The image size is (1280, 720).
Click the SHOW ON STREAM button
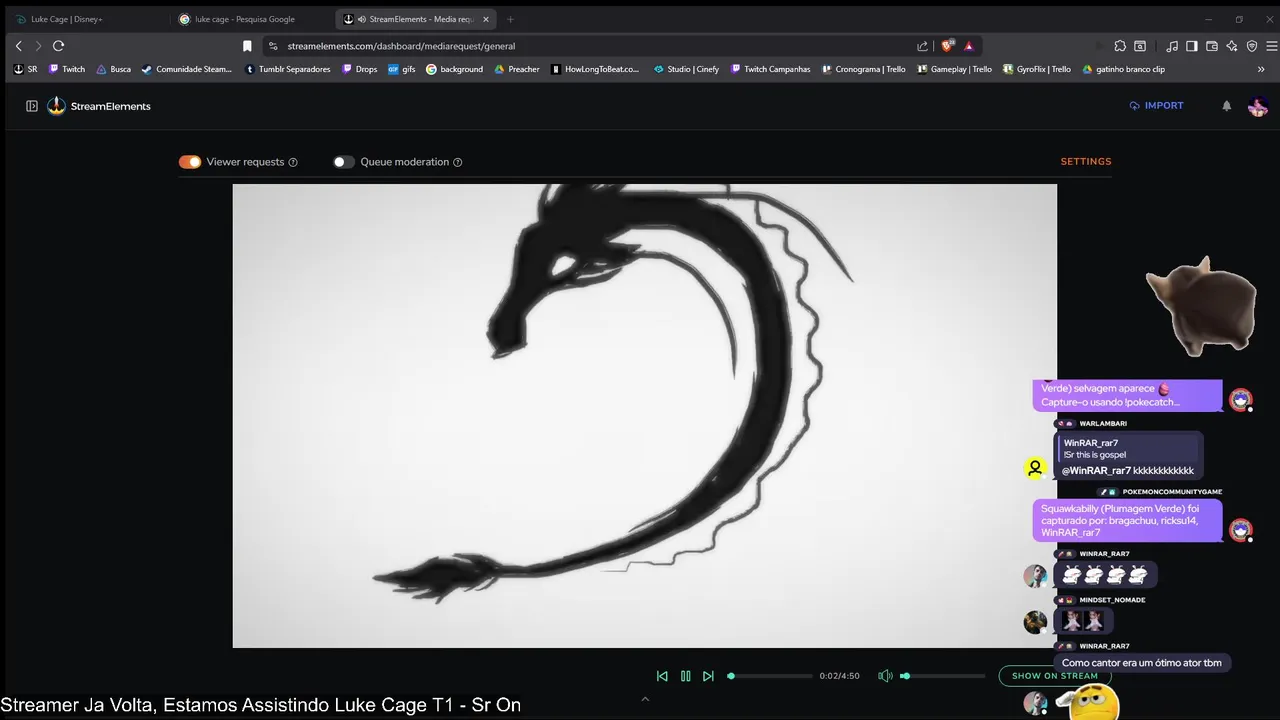click(x=1054, y=676)
